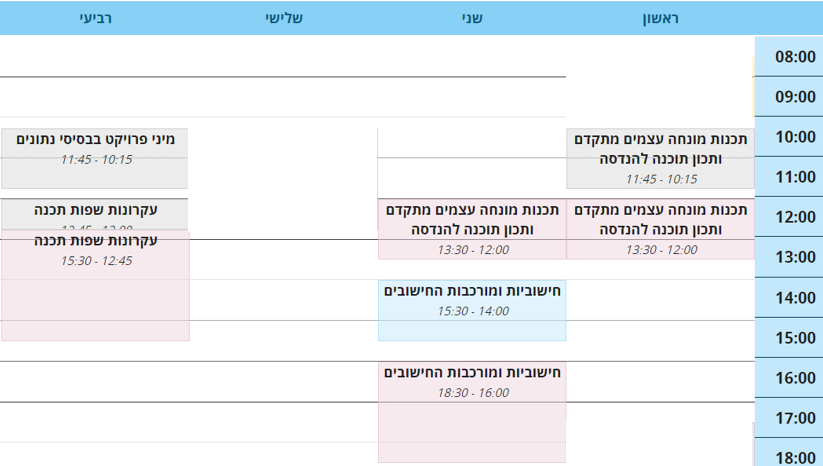Viewport: 823px width, 466px height.
Task: Select the שלישי day column header
Action: [x=283, y=18]
